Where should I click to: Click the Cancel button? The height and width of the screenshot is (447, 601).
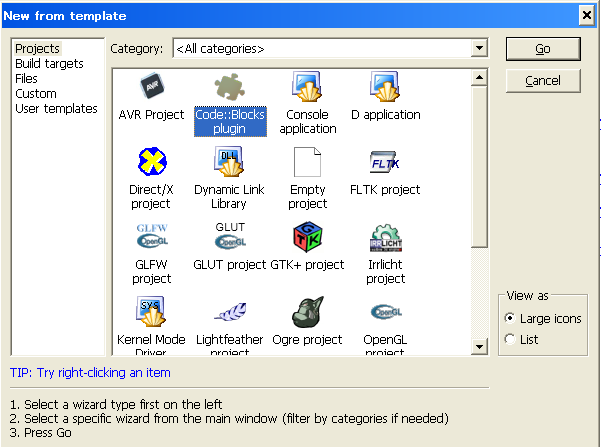[543, 81]
